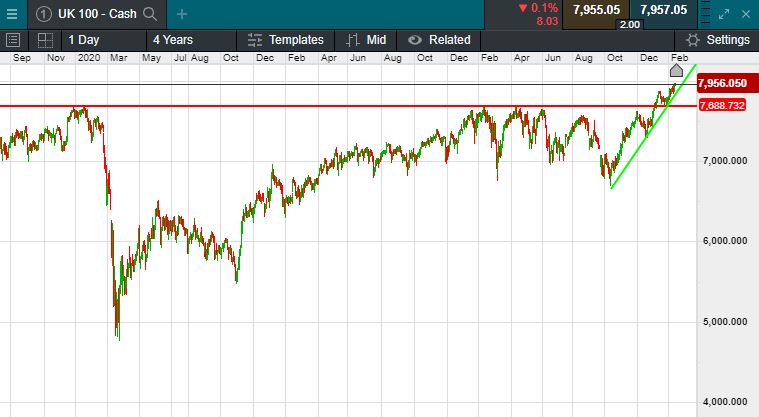Open the 4 Years range dropdown
Screen dimensions: 759x417
pos(191,40)
